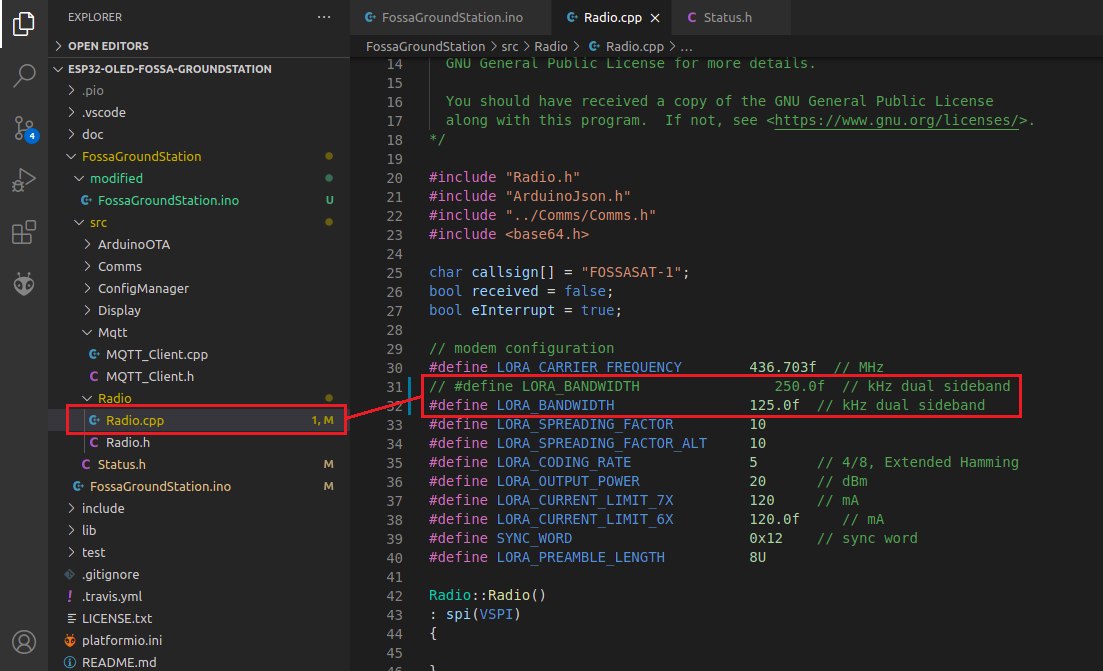Open the Explorer view in activity bar
This screenshot has height=671, width=1103.
(24, 24)
